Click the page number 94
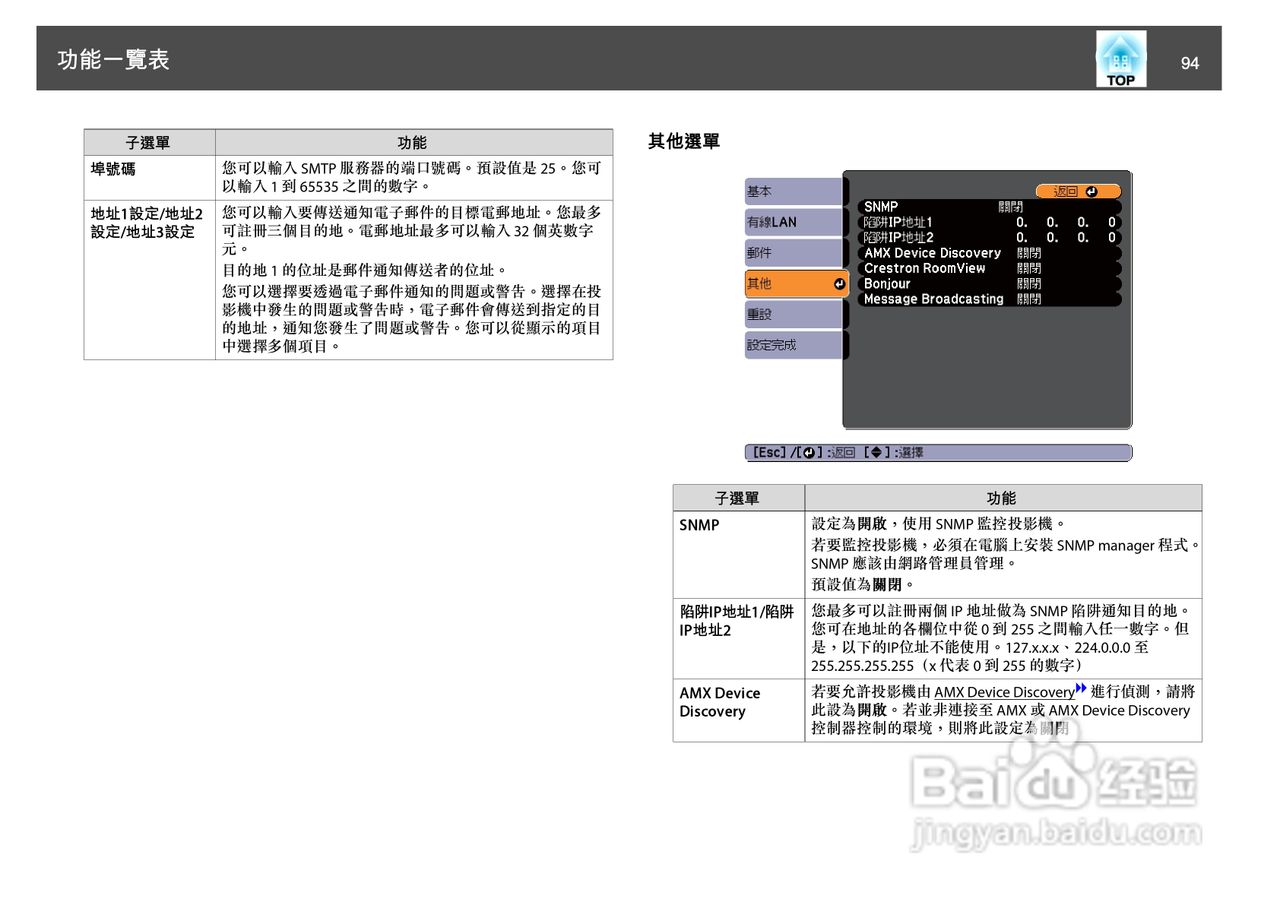 (x=1190, y=63)
